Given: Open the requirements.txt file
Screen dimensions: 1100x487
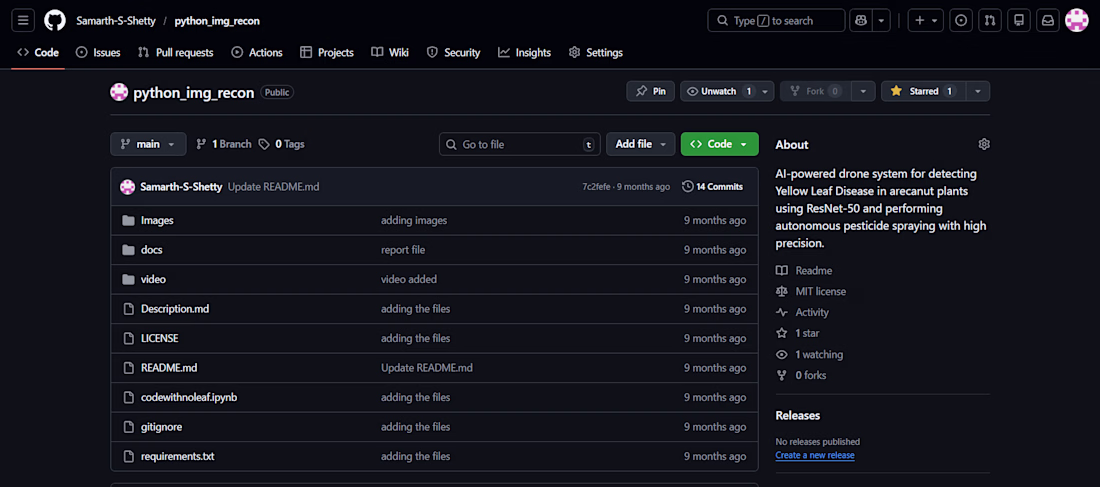Looking at the screenshot, I should [x=177, y=456].
